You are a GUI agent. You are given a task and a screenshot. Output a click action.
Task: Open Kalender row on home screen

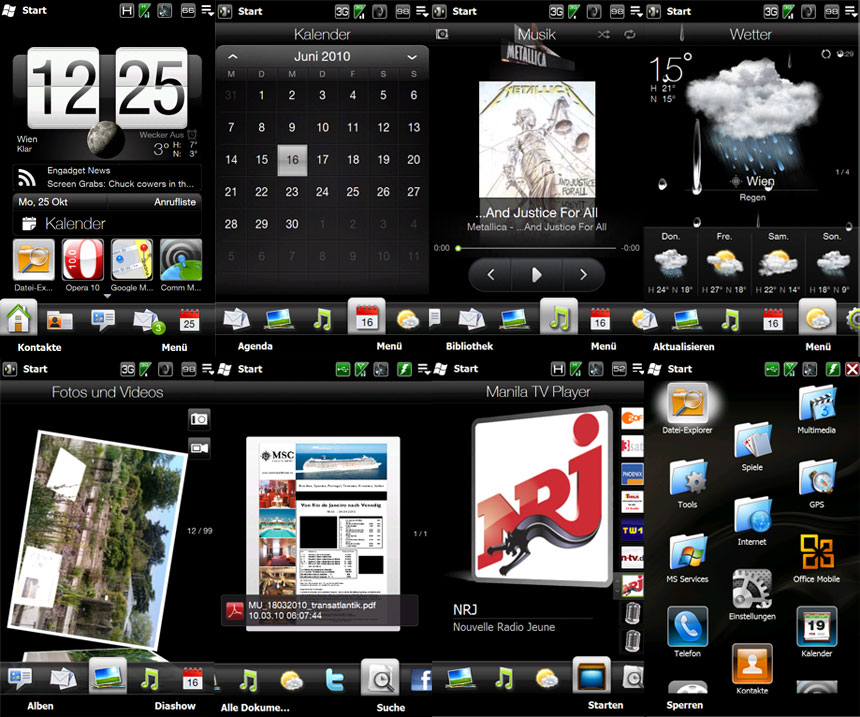point(107,223)
